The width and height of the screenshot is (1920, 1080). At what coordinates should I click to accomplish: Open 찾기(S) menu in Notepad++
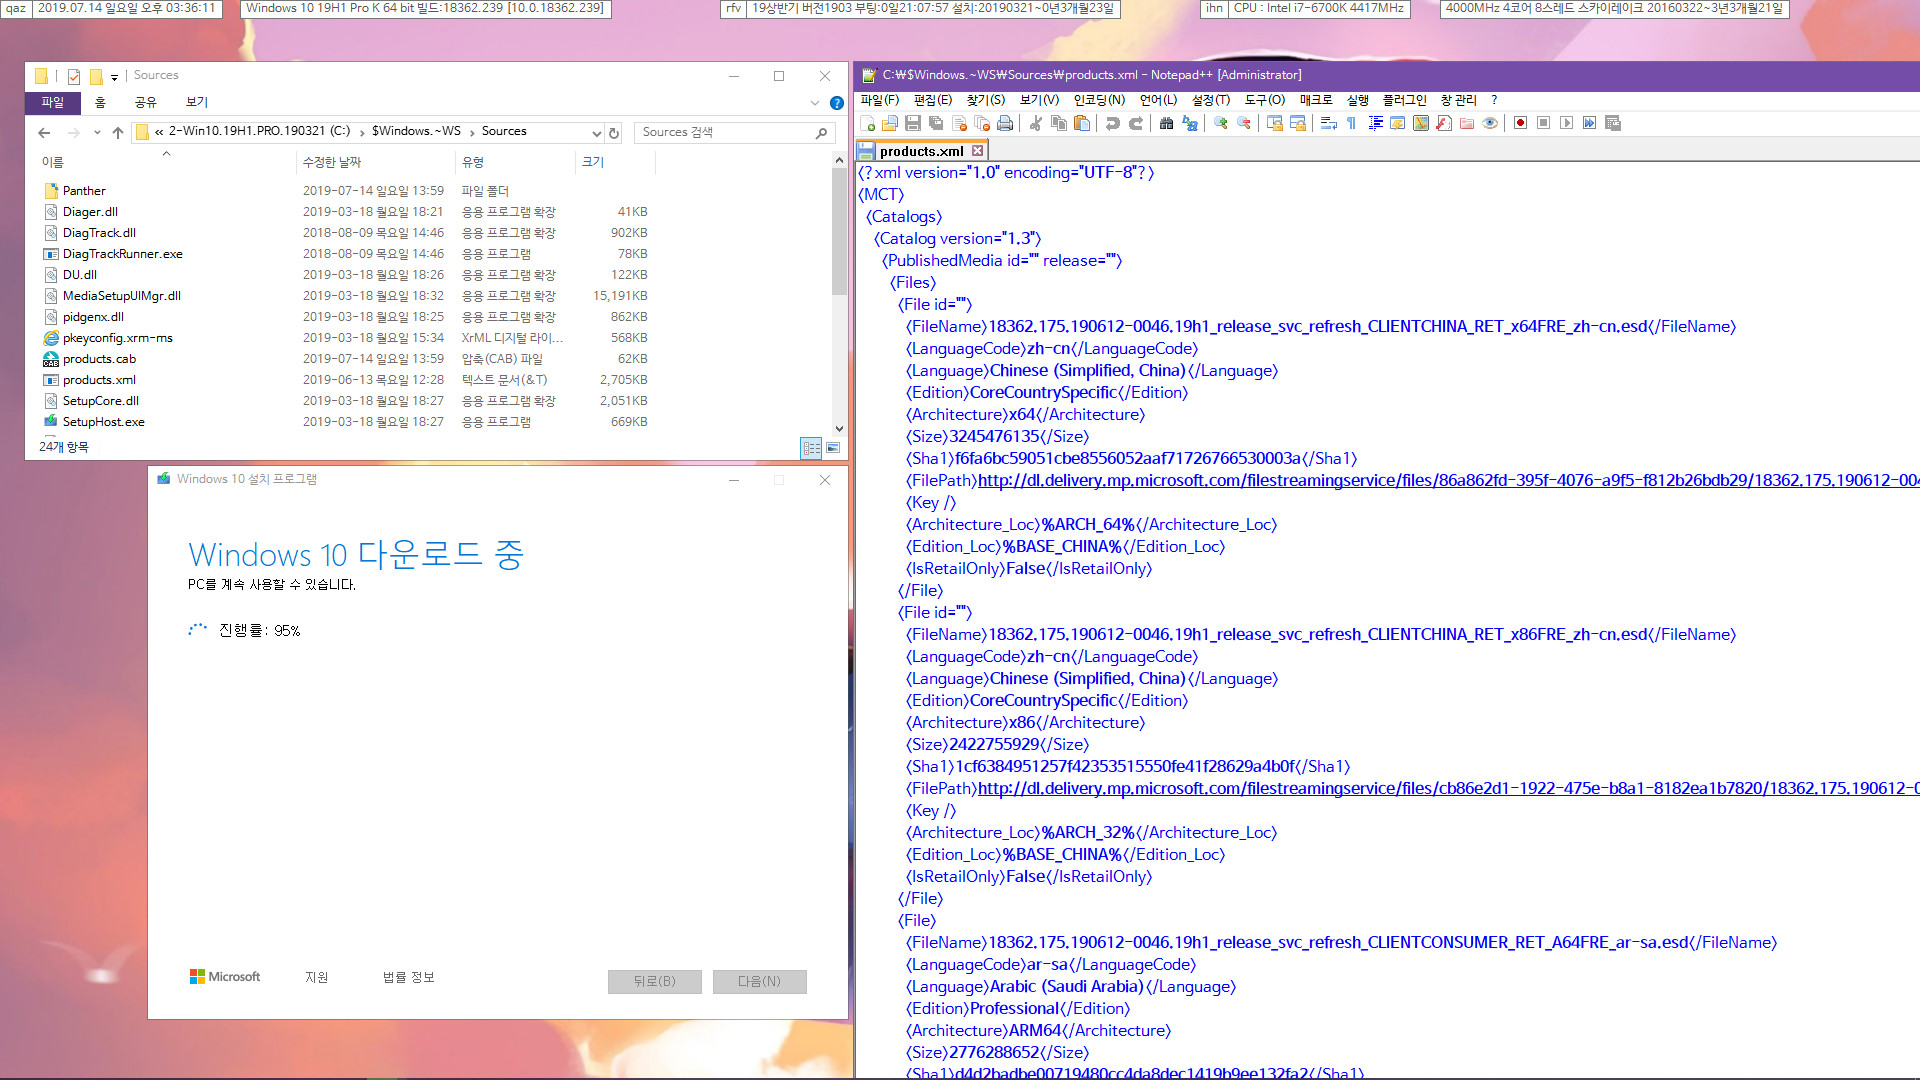click(985, 100)
